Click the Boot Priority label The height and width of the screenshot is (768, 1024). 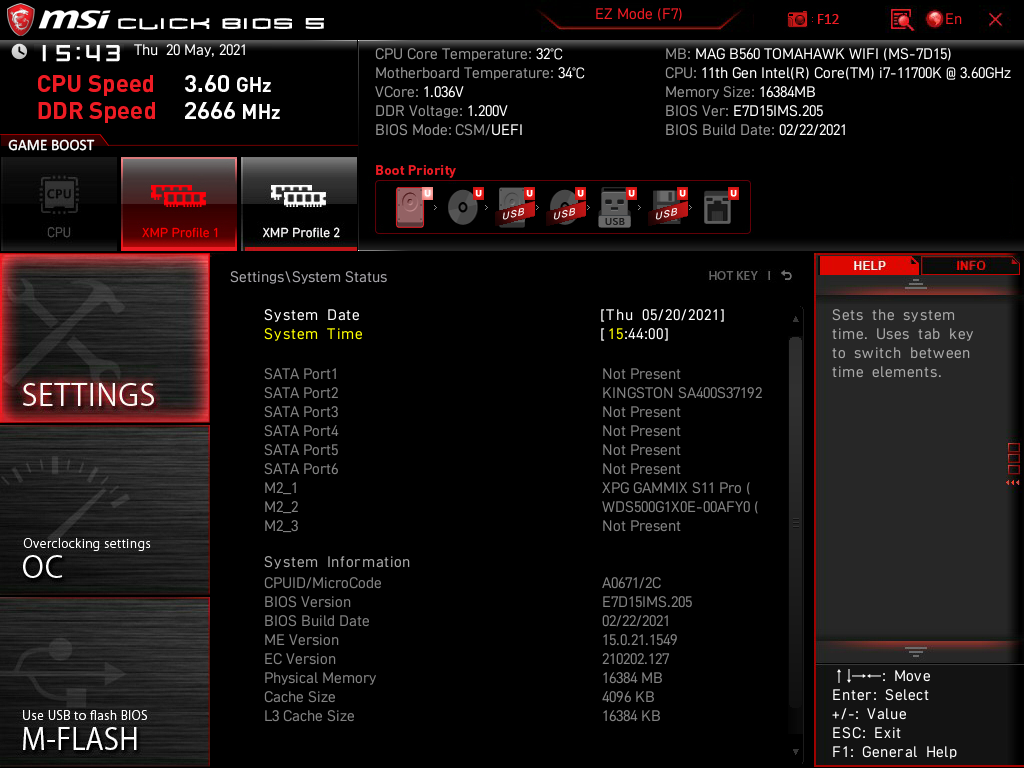click(x=415, y=170)
